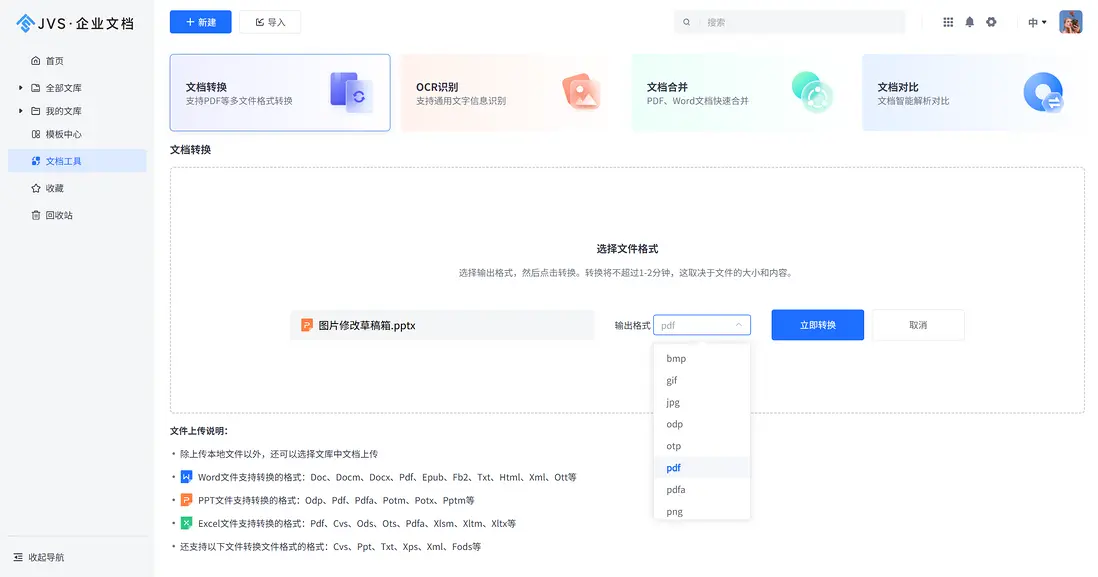Click the apps grid icon near the search bar
This screenshot has height=577, width=1098.
click(x=947, y=21)
